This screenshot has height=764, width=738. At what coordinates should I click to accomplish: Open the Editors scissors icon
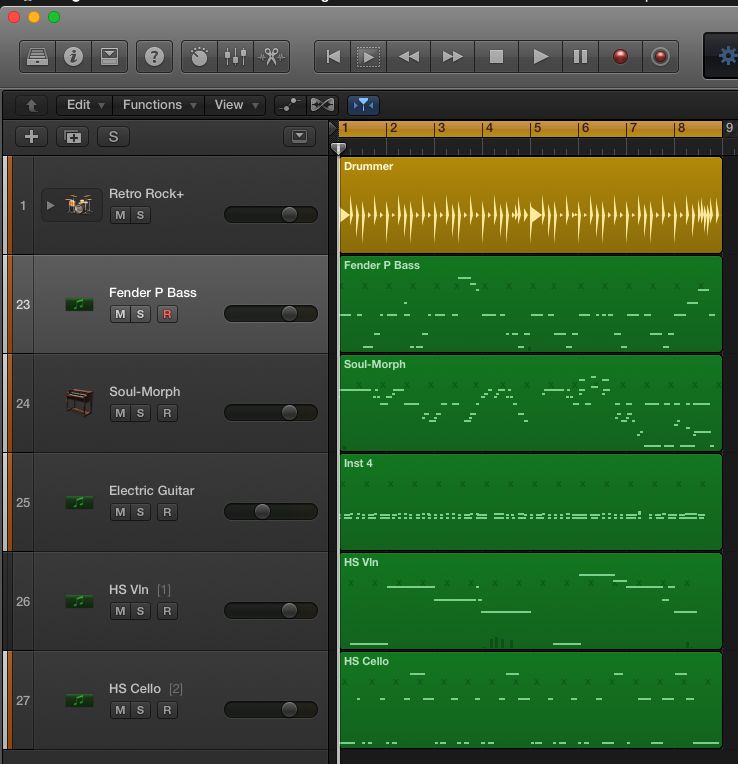coord(271,57)
